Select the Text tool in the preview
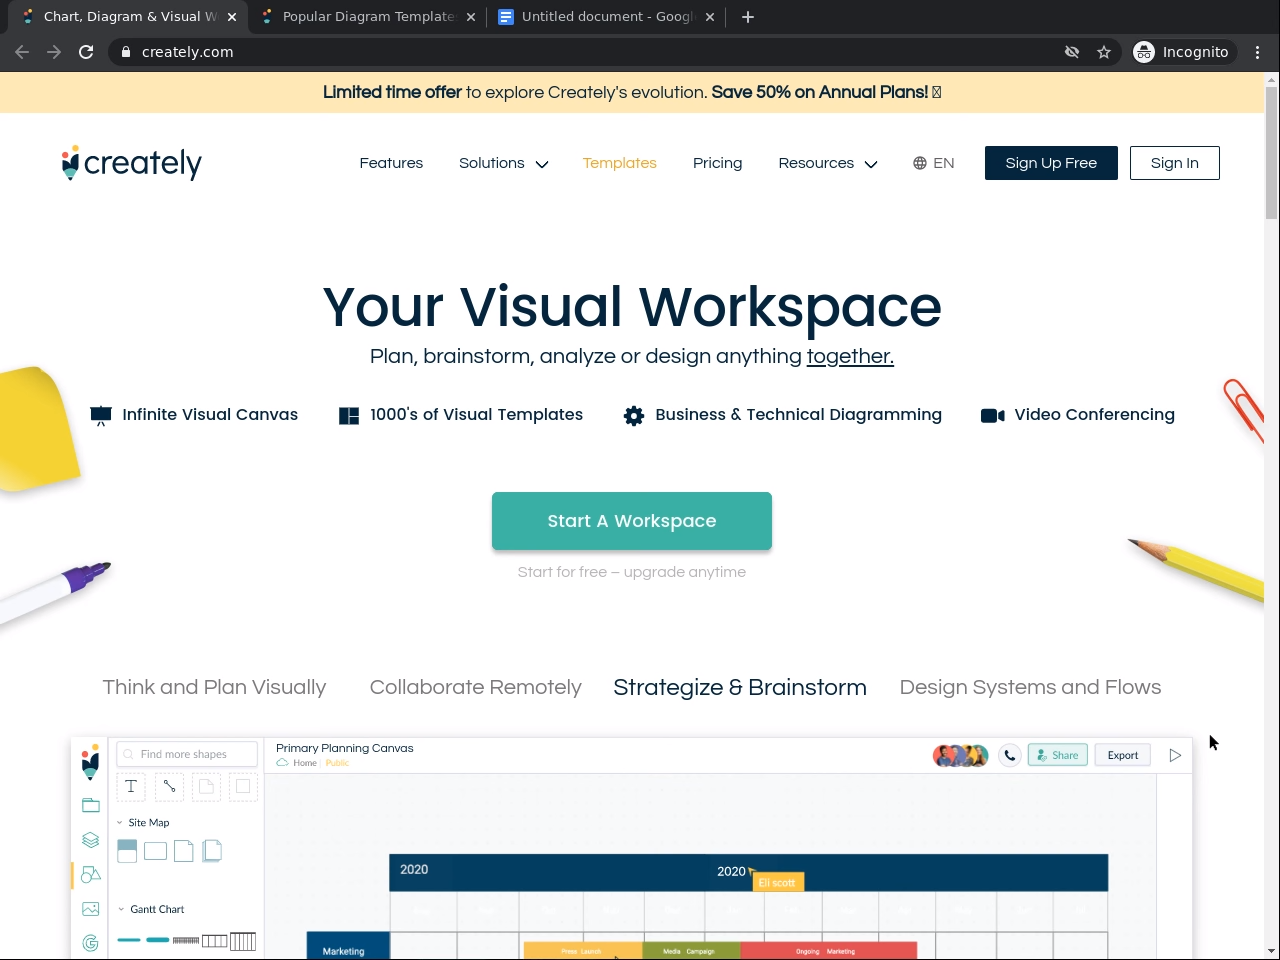Screen dimensions: 1280x960 (x=131, y=787)
